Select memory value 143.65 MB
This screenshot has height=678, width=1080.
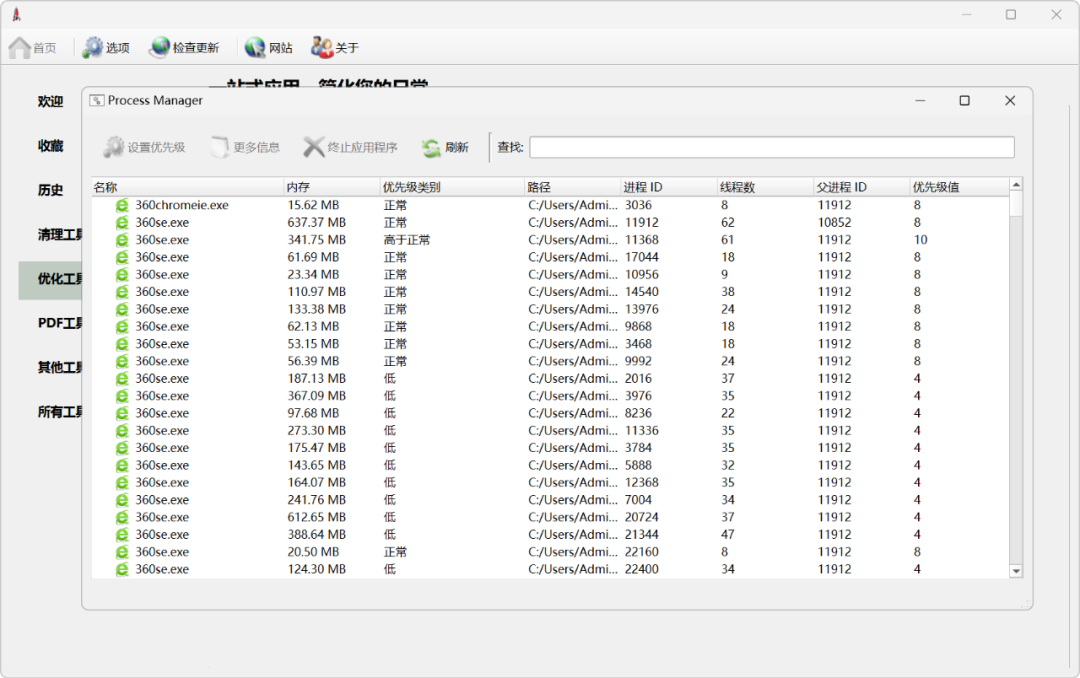click(x=316, y=465)
